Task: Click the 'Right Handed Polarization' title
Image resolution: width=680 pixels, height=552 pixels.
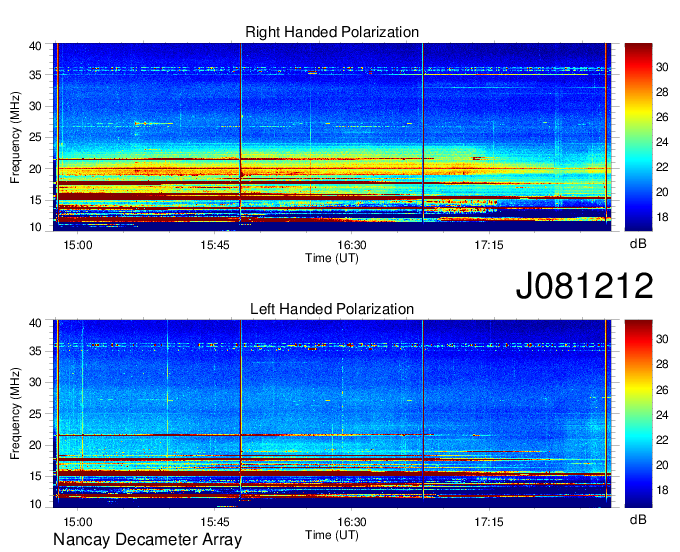Action: coord(332,32)
